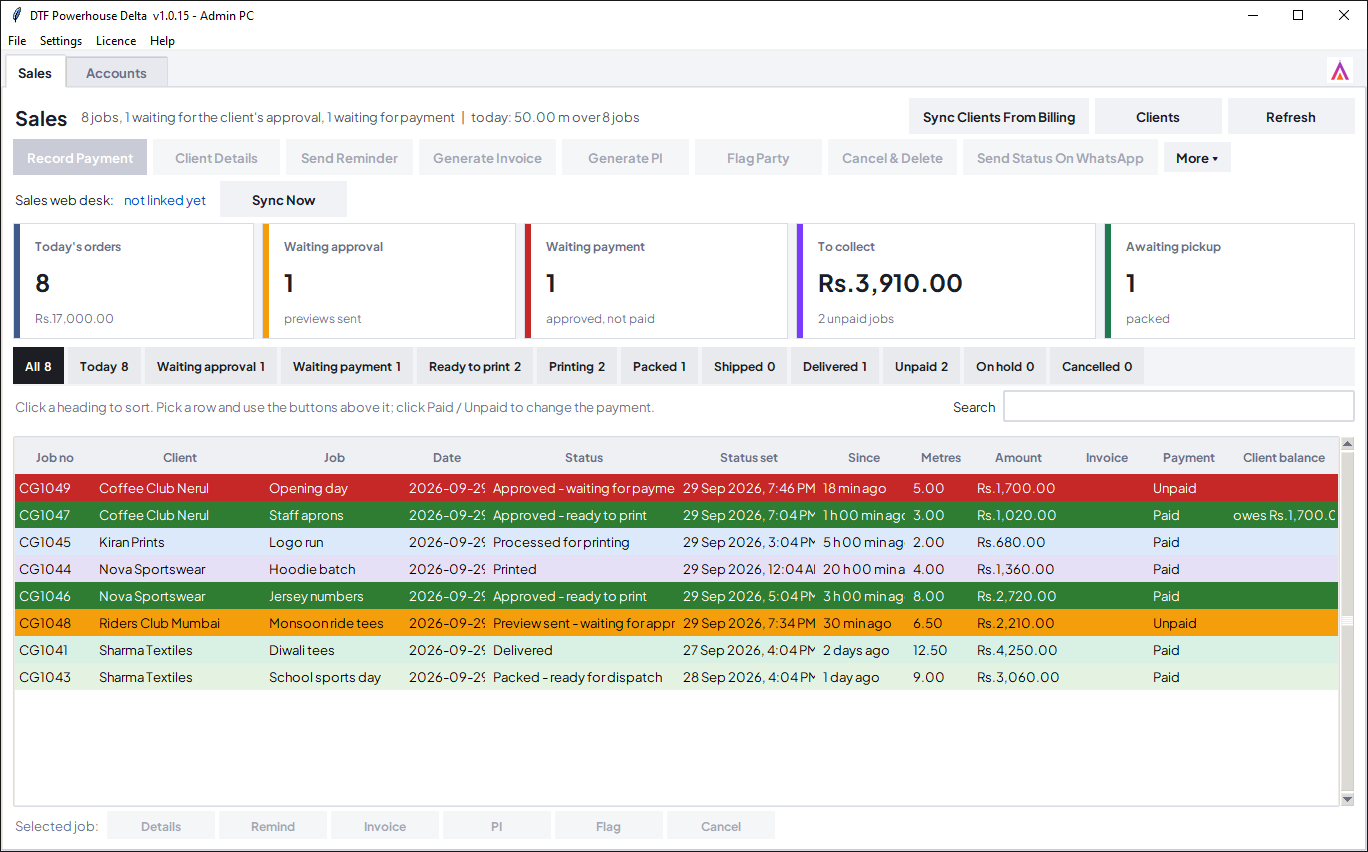The image size is (1368, 852).
Task: Open the Settings menu
Action: (x=61, y=41)
